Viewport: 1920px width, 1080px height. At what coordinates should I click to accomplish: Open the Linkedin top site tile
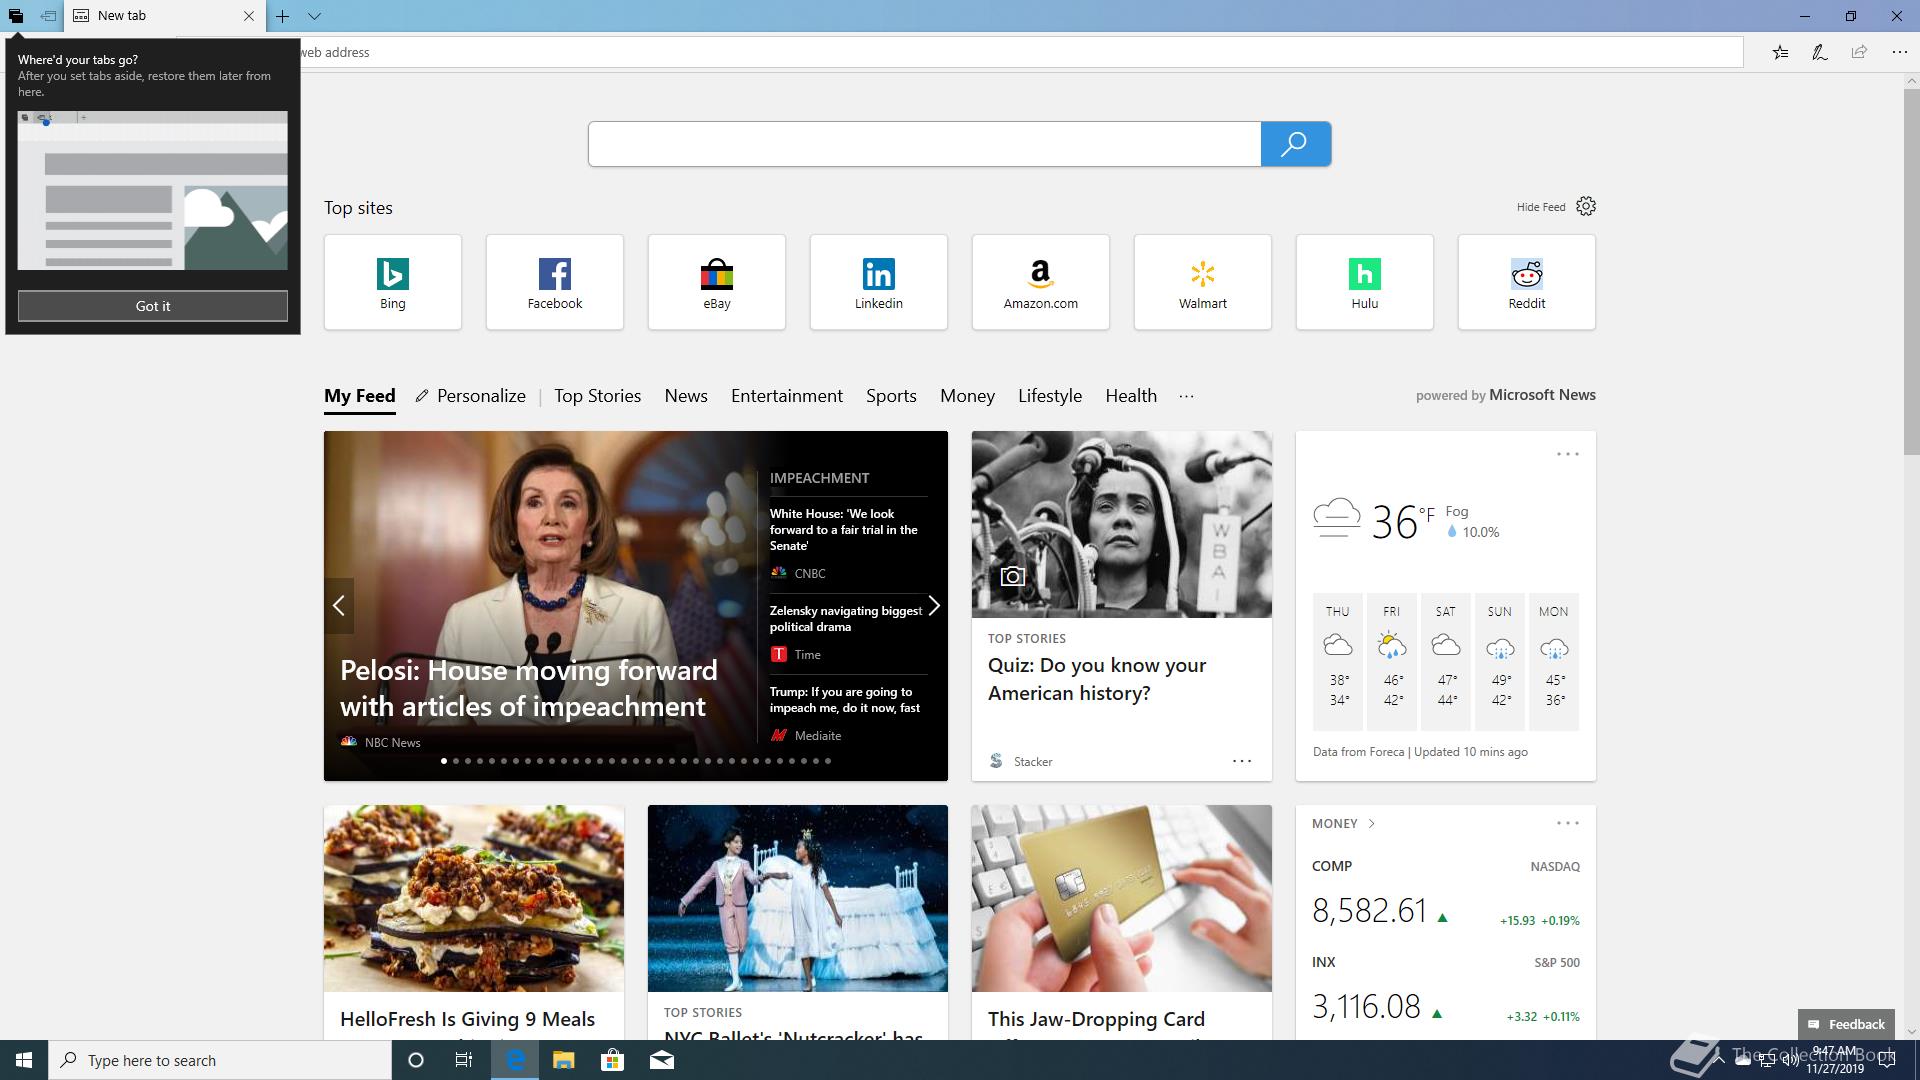879,282
